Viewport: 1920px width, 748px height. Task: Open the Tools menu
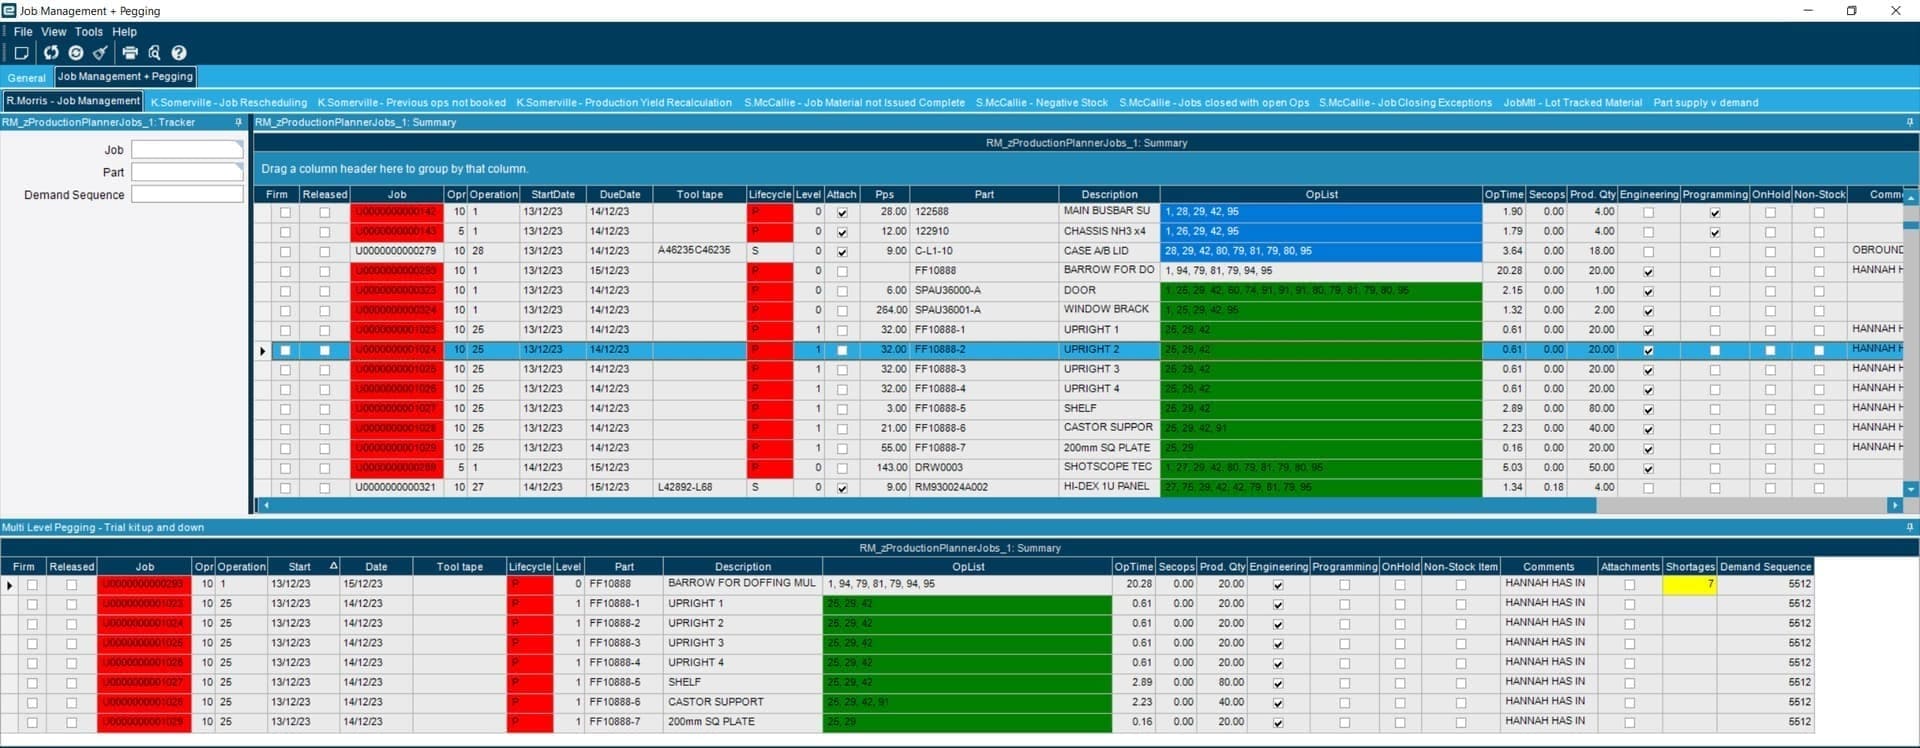pyautogui.click(x=88, y=32)
